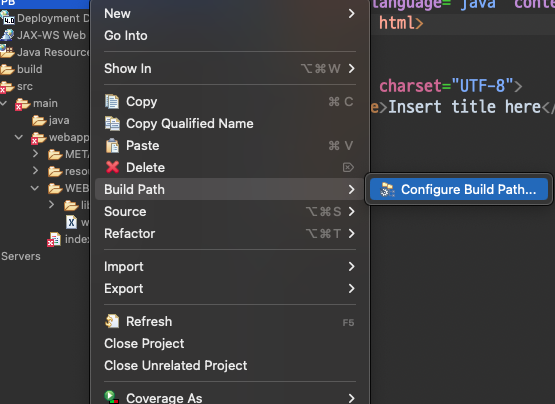Click the Coverage As icon
Image resolution: width=555 pixels, height=404 pixels.
pyautogui.click(x=111, y=397)
